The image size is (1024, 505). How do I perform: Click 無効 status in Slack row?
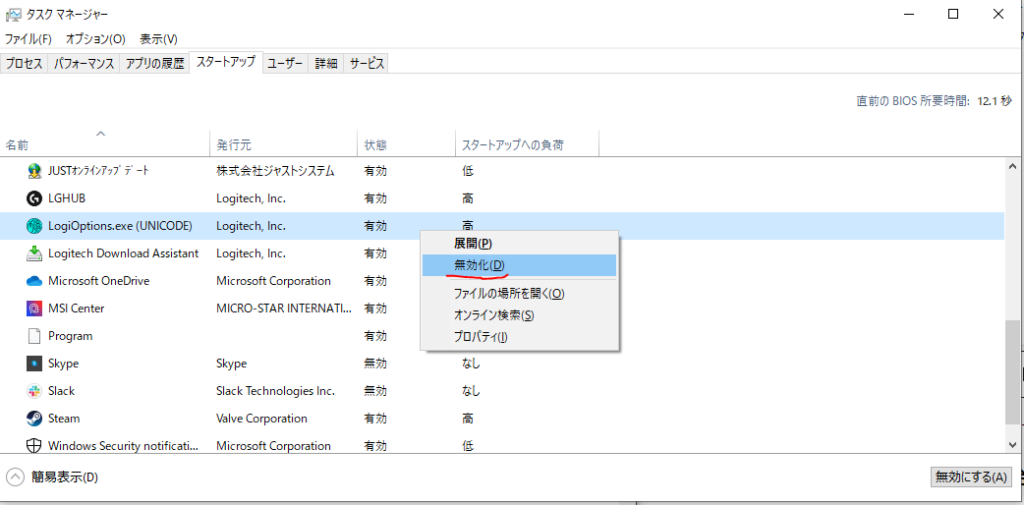(376, 391)
